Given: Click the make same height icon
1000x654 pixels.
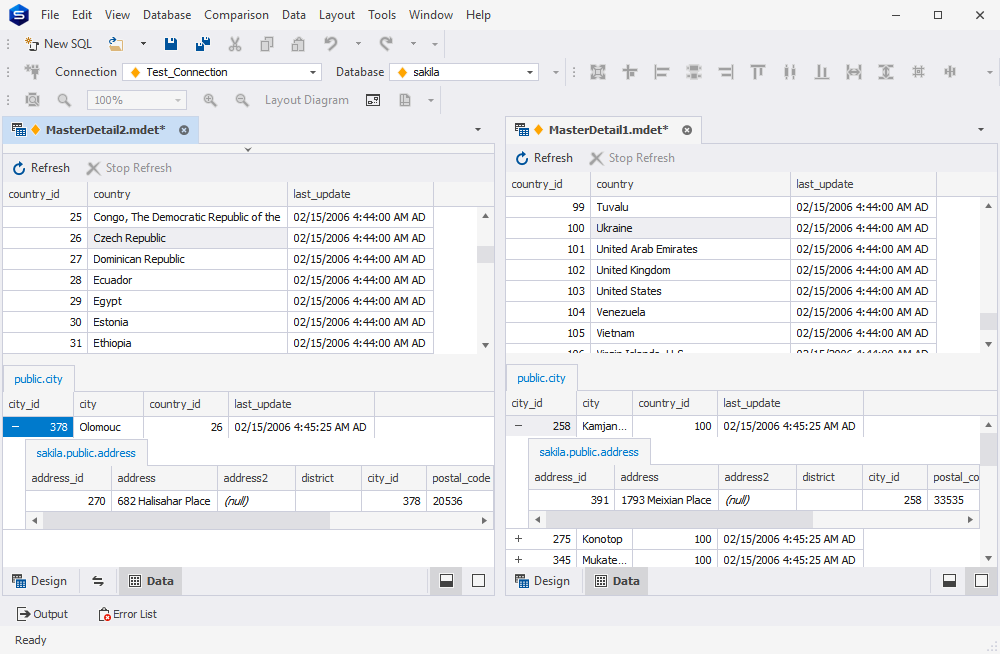Looking at the screenshot, I should tap(886, 72).
